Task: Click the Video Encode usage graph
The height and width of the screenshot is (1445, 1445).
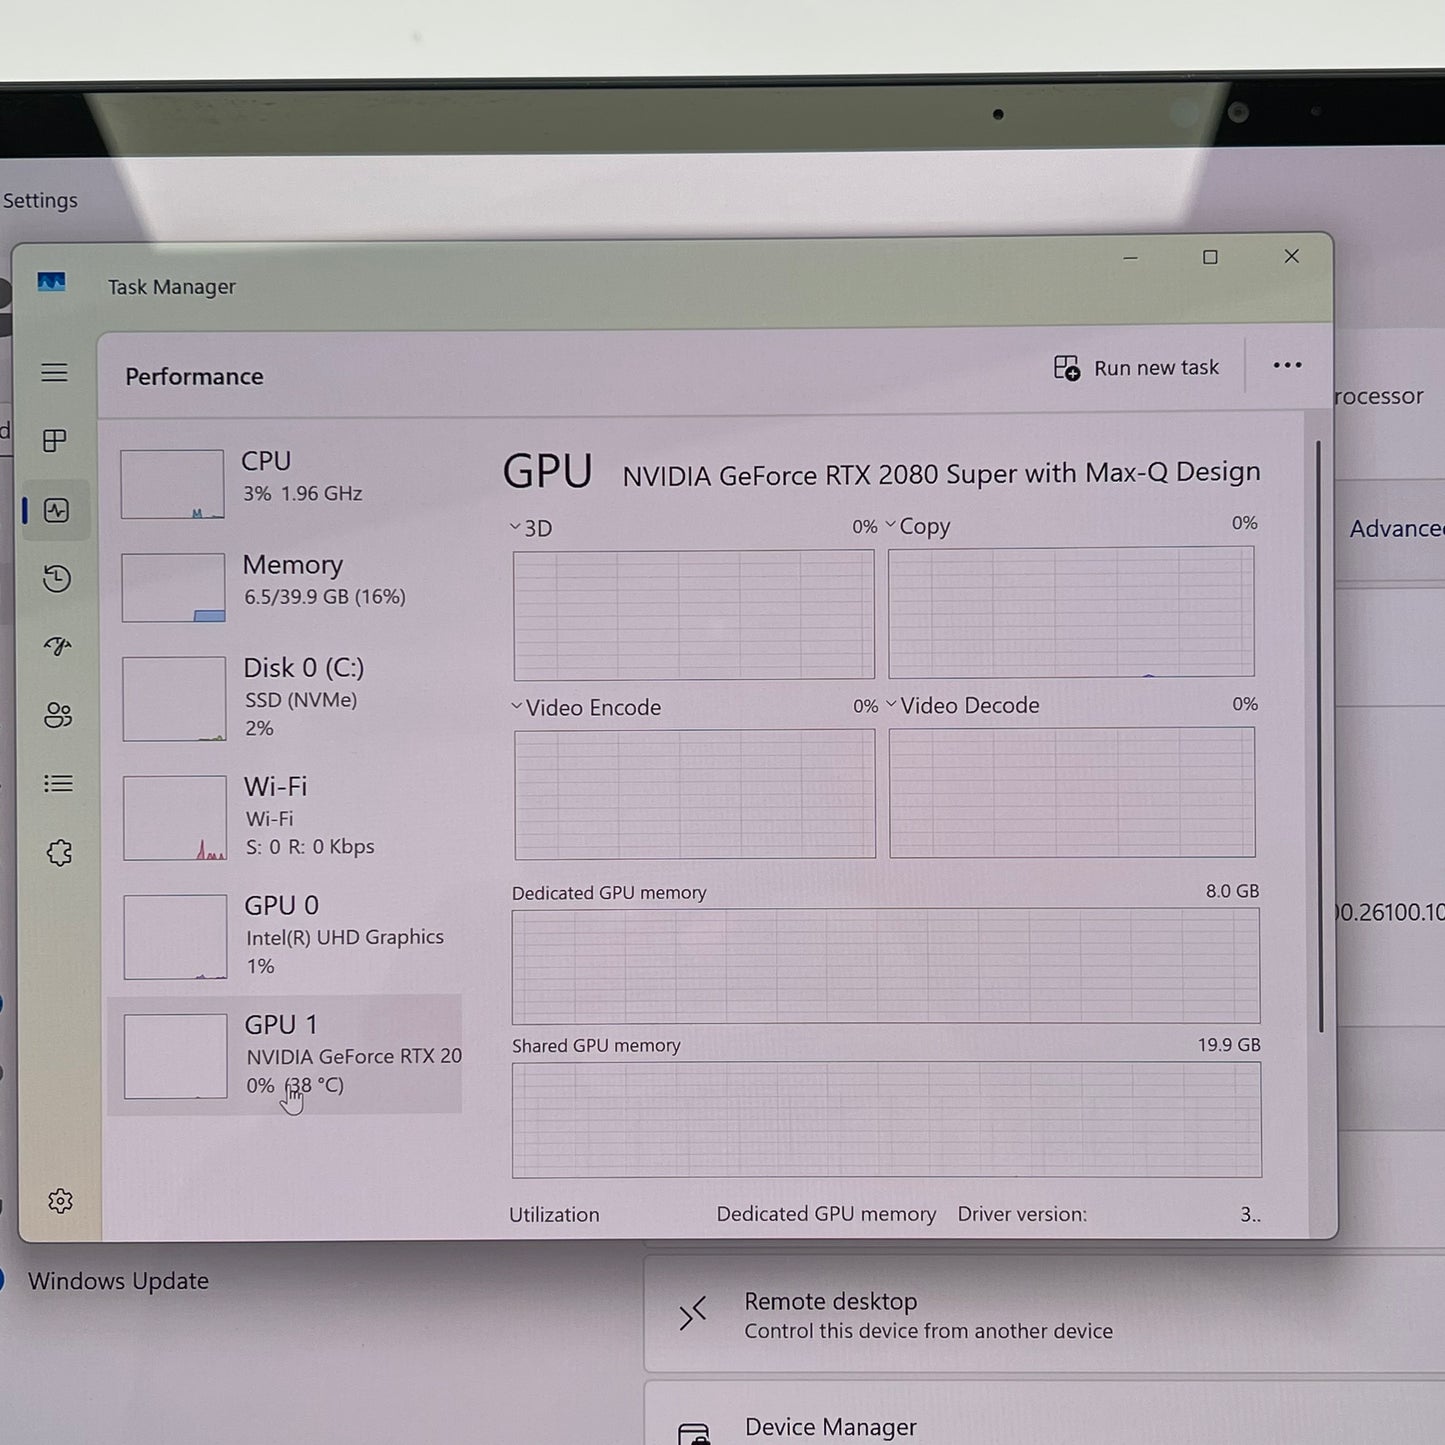Action: pyautogui.click(x=695, y=794)
